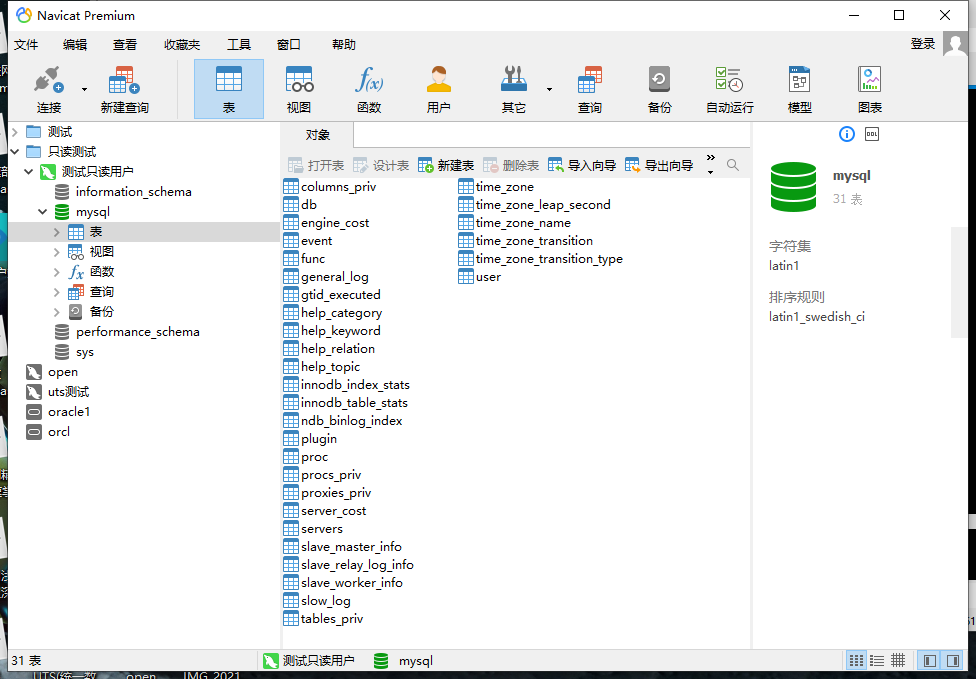Select the user table
The image size is (976, 679).
pyautogui.click(x=479, y=277)
